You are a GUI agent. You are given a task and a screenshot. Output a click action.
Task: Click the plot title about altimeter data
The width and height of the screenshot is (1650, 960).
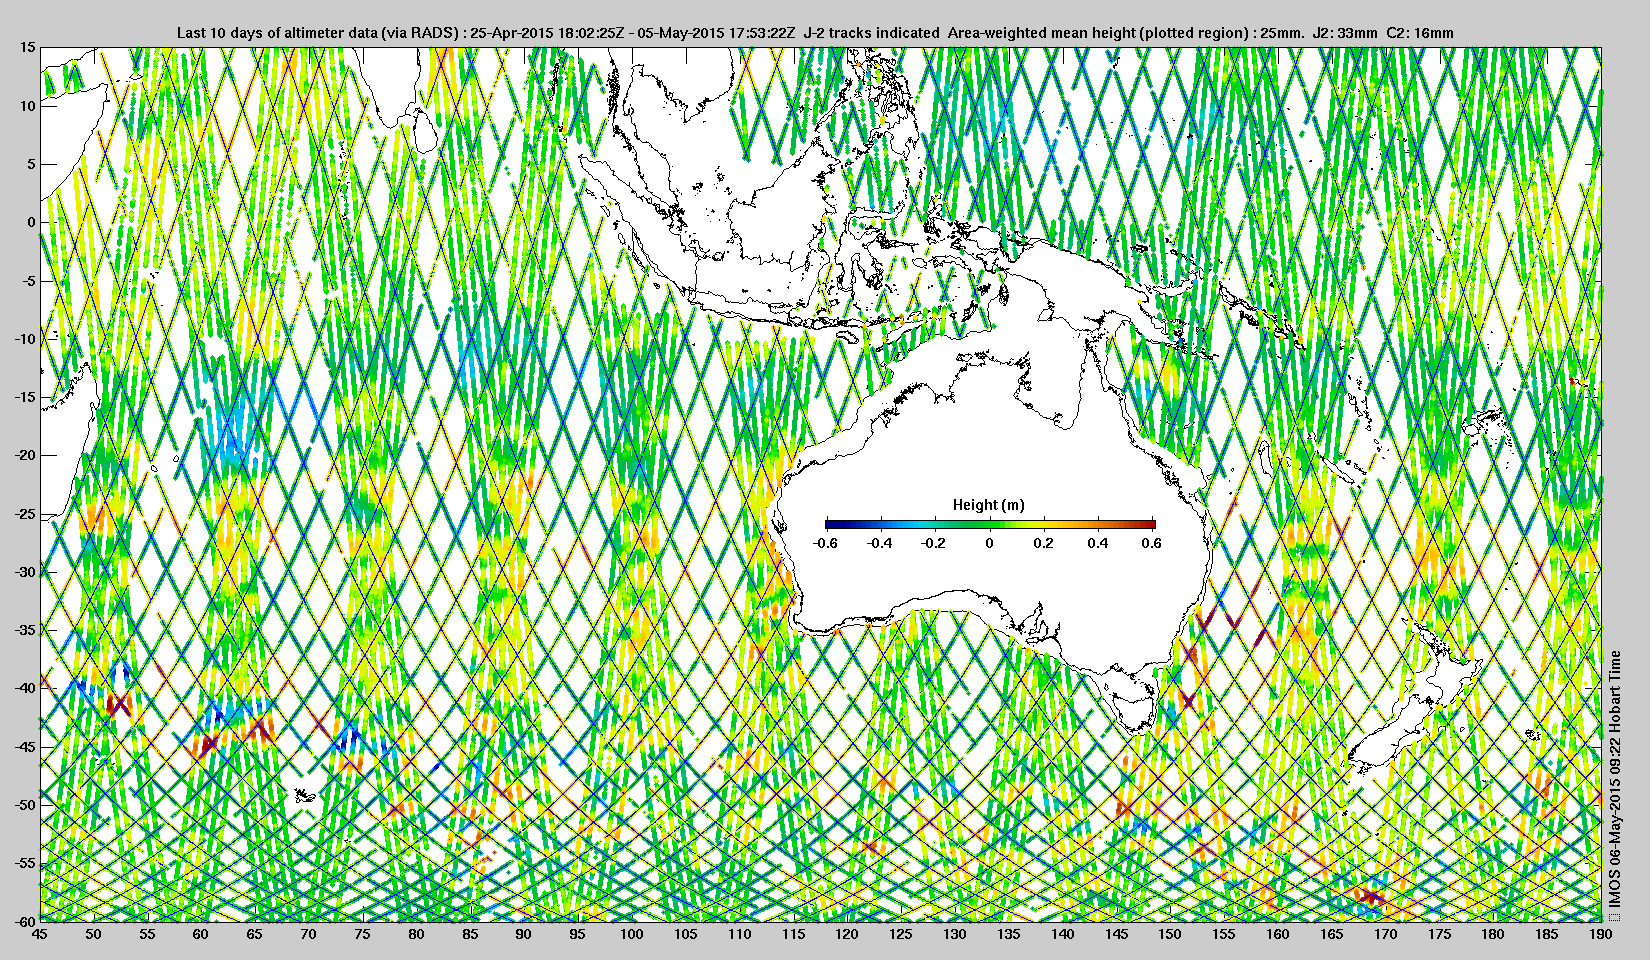(815, 33)
